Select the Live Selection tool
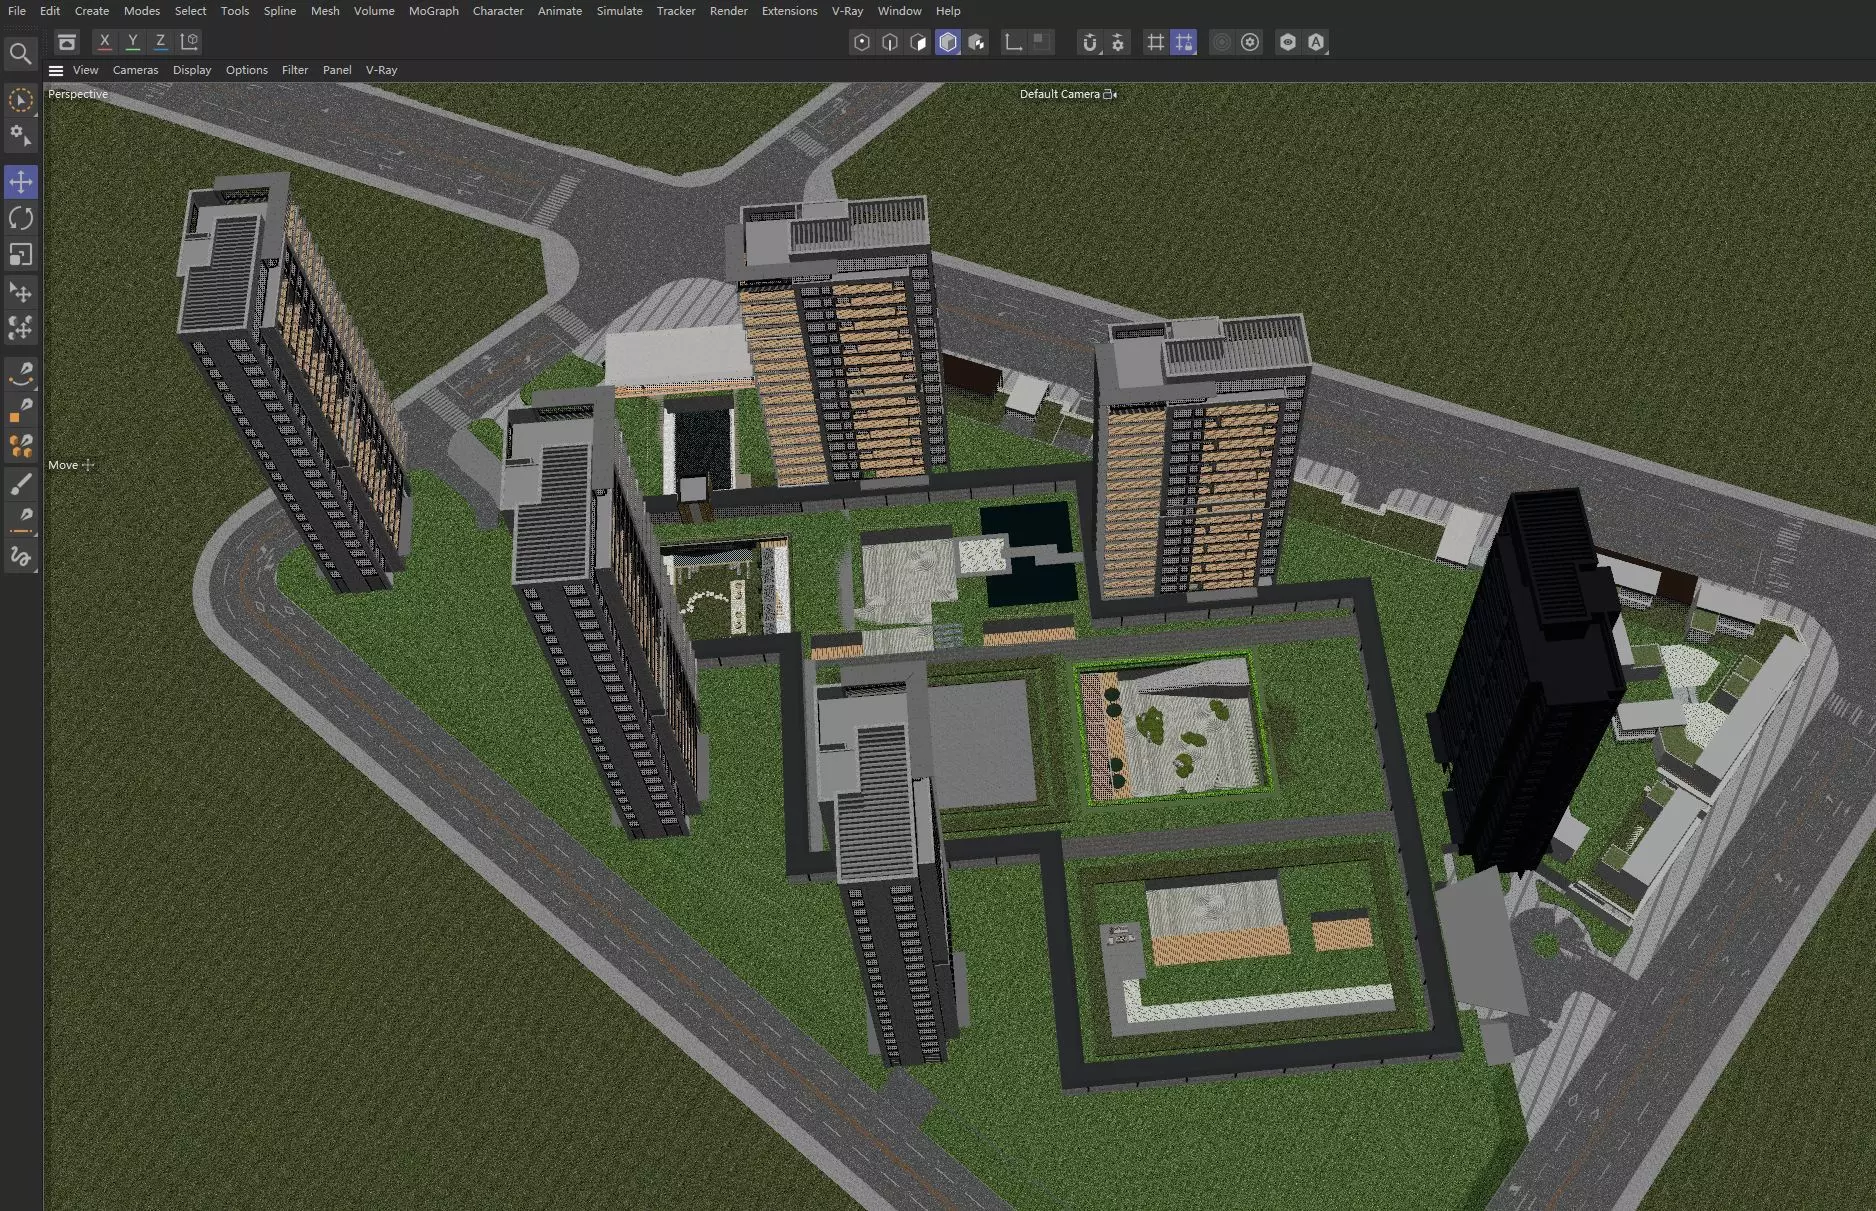Viewport: 1876px width, 1211px height. coord(20,100)
